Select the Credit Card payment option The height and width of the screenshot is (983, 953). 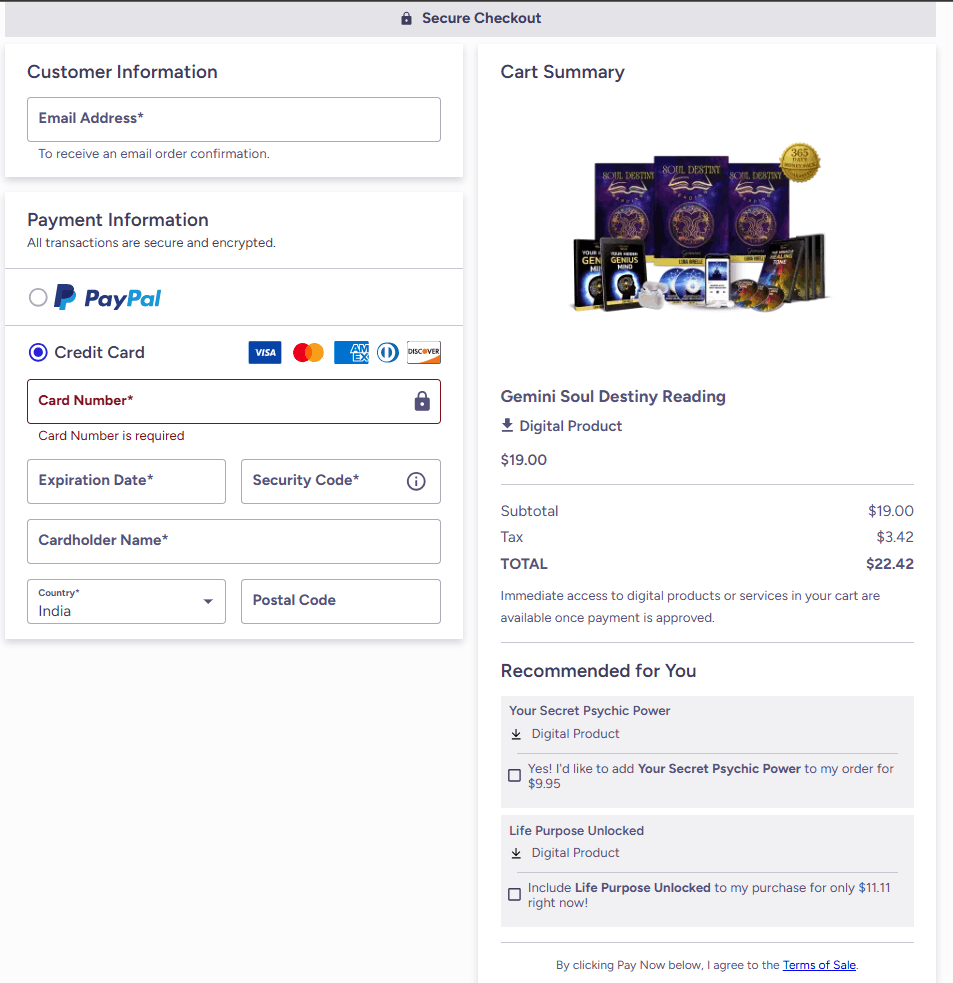[x=37, y=352]
